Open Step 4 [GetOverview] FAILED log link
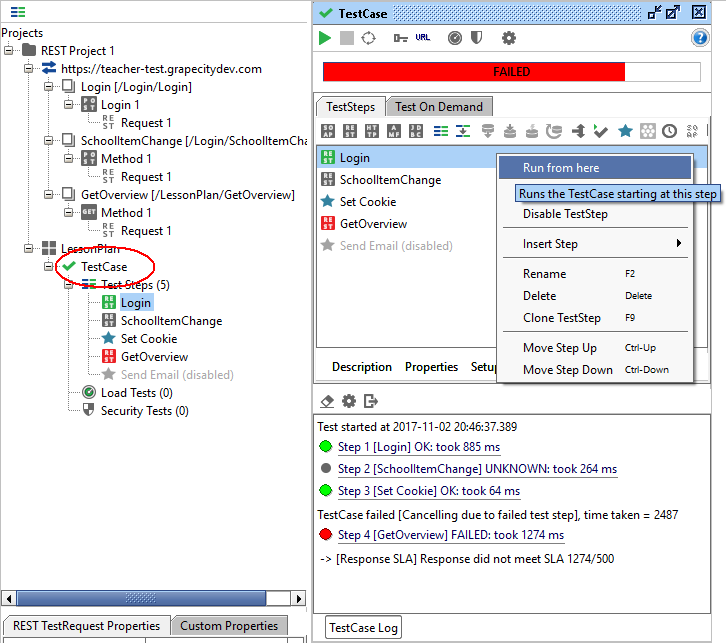This screenshot has width=726, height=643. [x=451, y=535]
